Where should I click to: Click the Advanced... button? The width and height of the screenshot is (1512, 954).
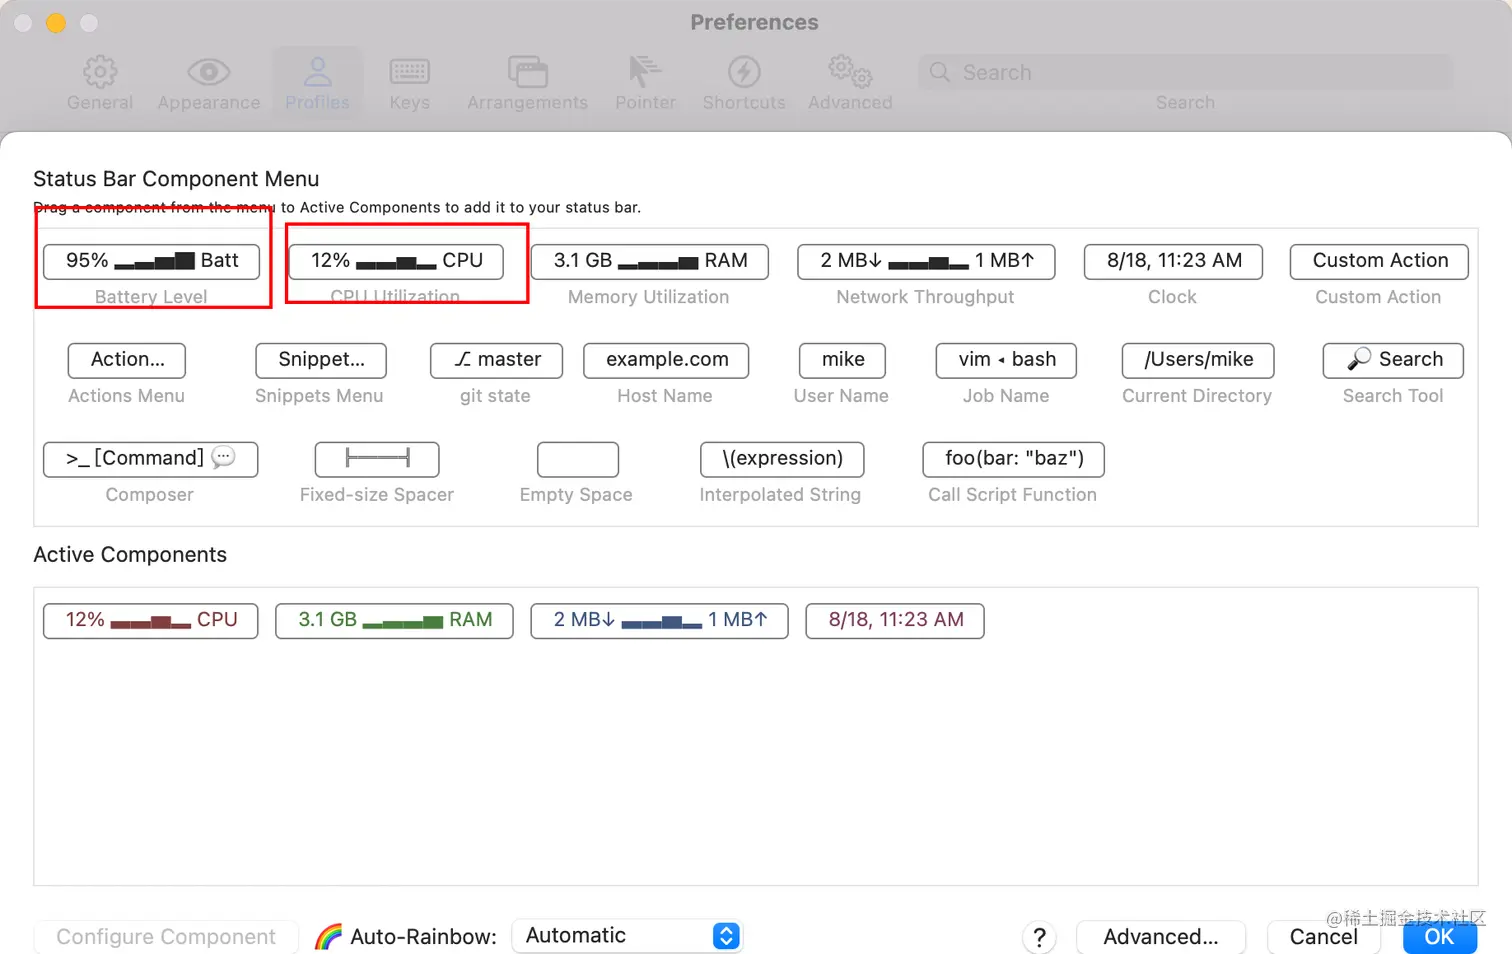(1161, 937)
